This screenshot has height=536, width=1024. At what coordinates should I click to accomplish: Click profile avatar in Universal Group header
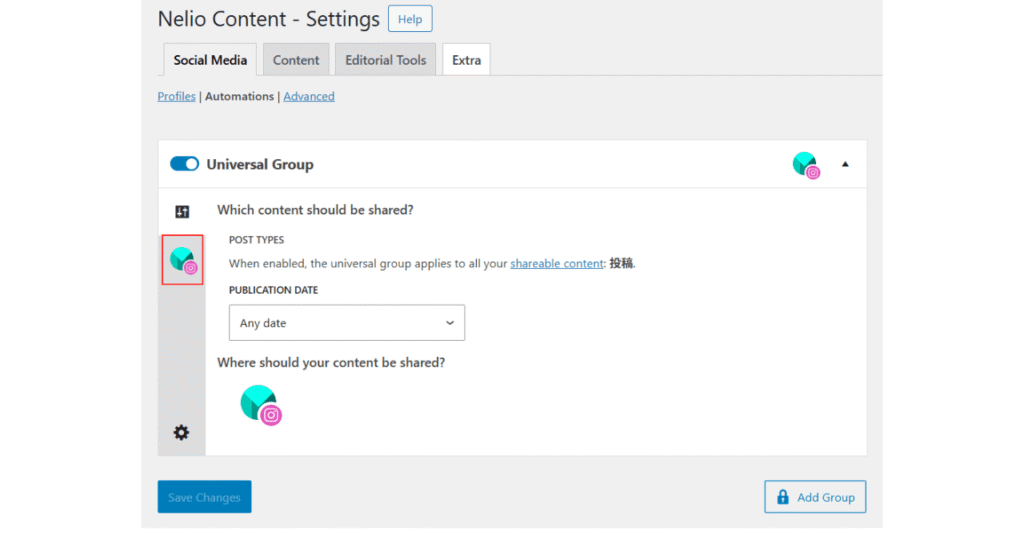point(806,165)
